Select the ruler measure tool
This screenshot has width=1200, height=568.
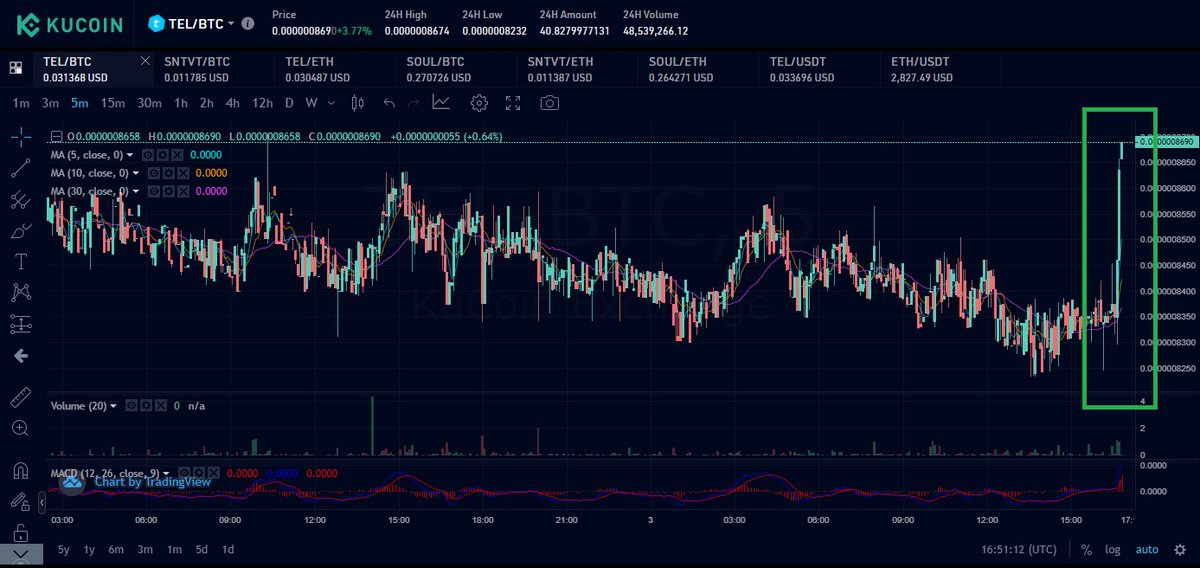20,398
